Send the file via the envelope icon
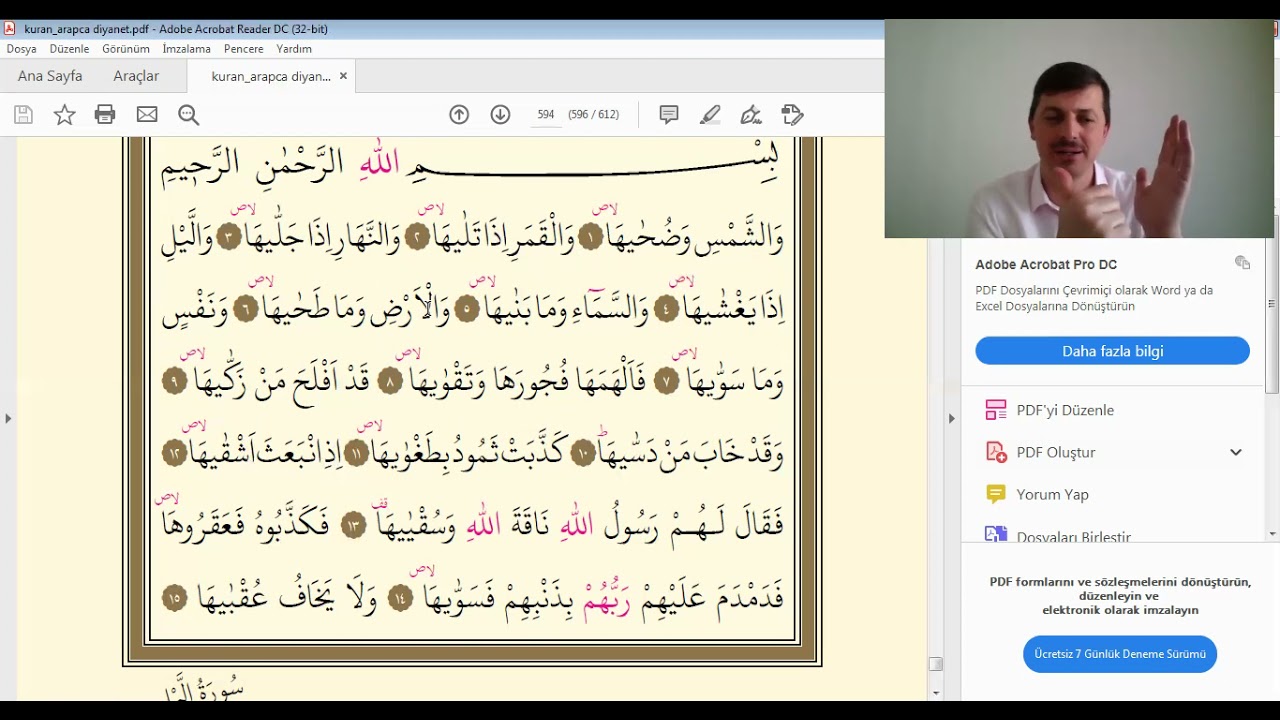Viewport: 1280px width, 720px height. [x=147, y=115]
